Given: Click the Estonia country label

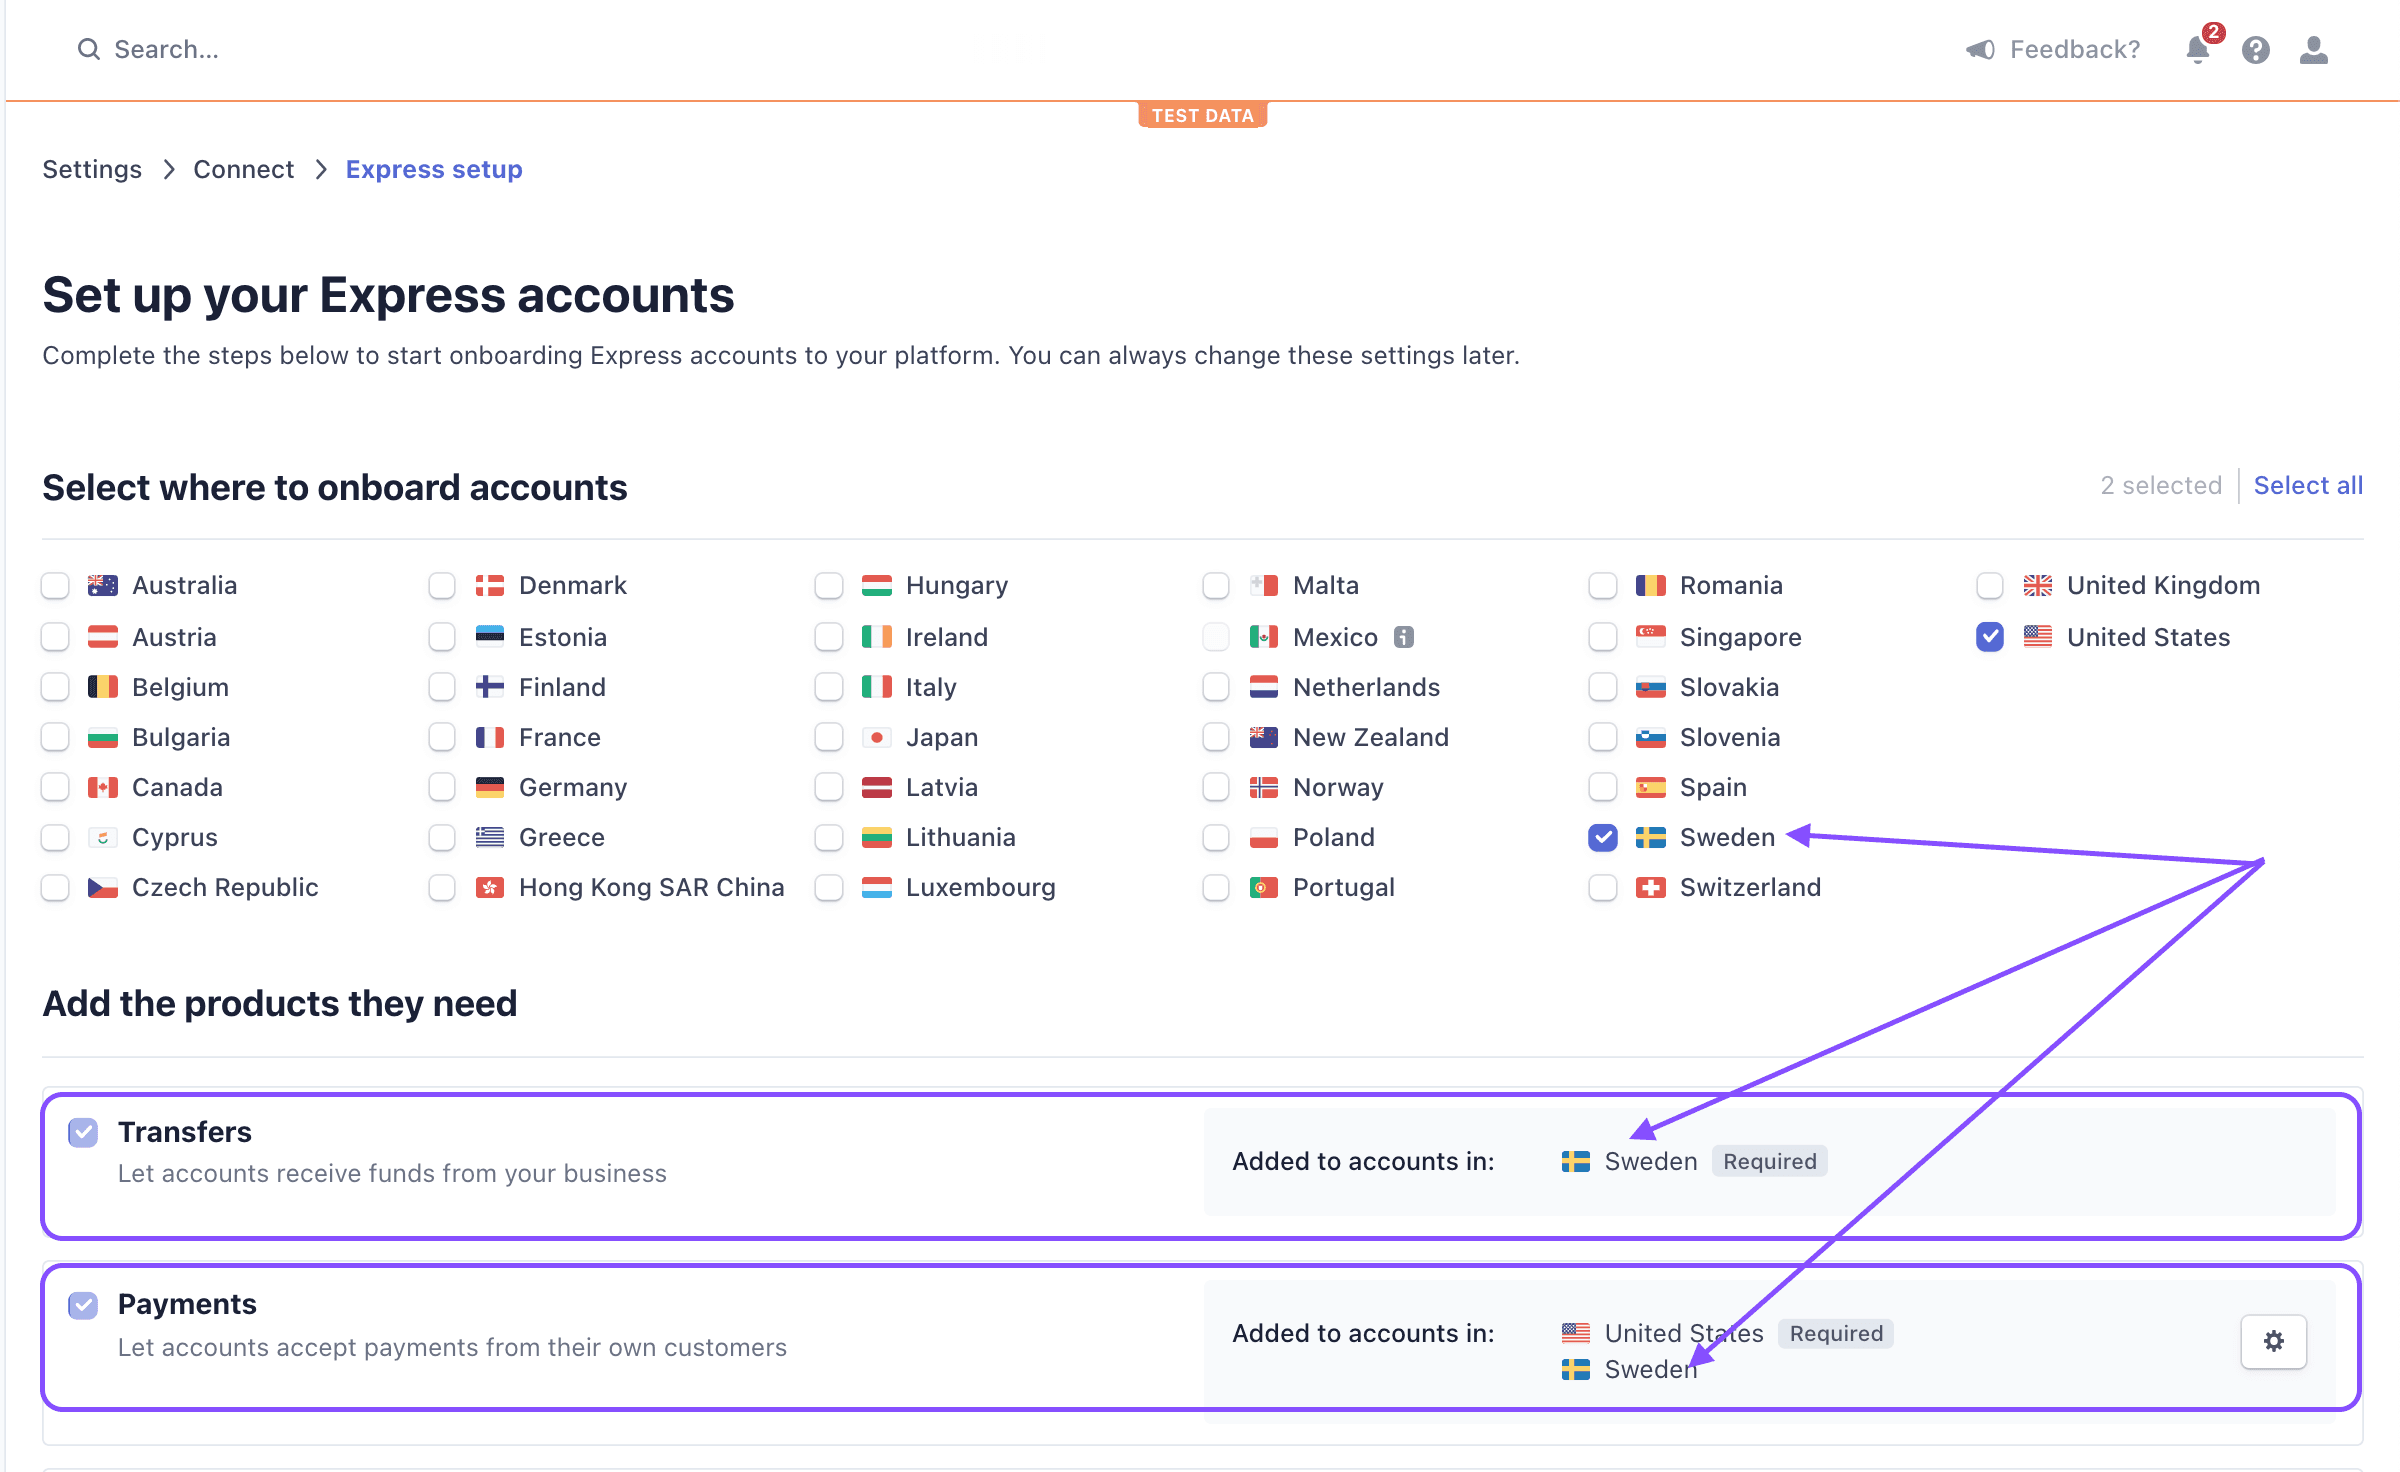Looking at the screenshot, I should [563, 637].
